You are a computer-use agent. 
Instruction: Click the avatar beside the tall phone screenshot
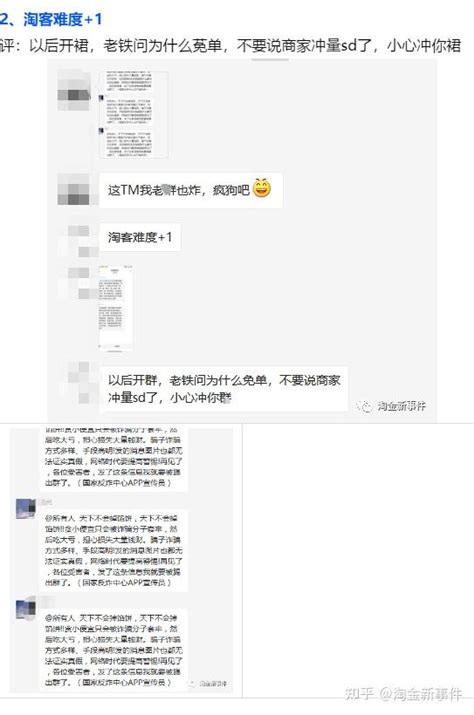coord(78,283)
